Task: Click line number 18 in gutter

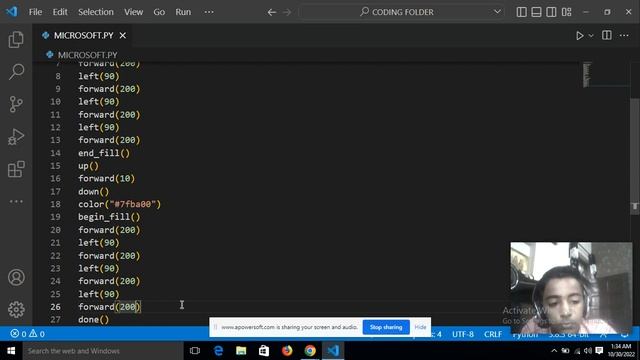Action: [x=55, y=204]
